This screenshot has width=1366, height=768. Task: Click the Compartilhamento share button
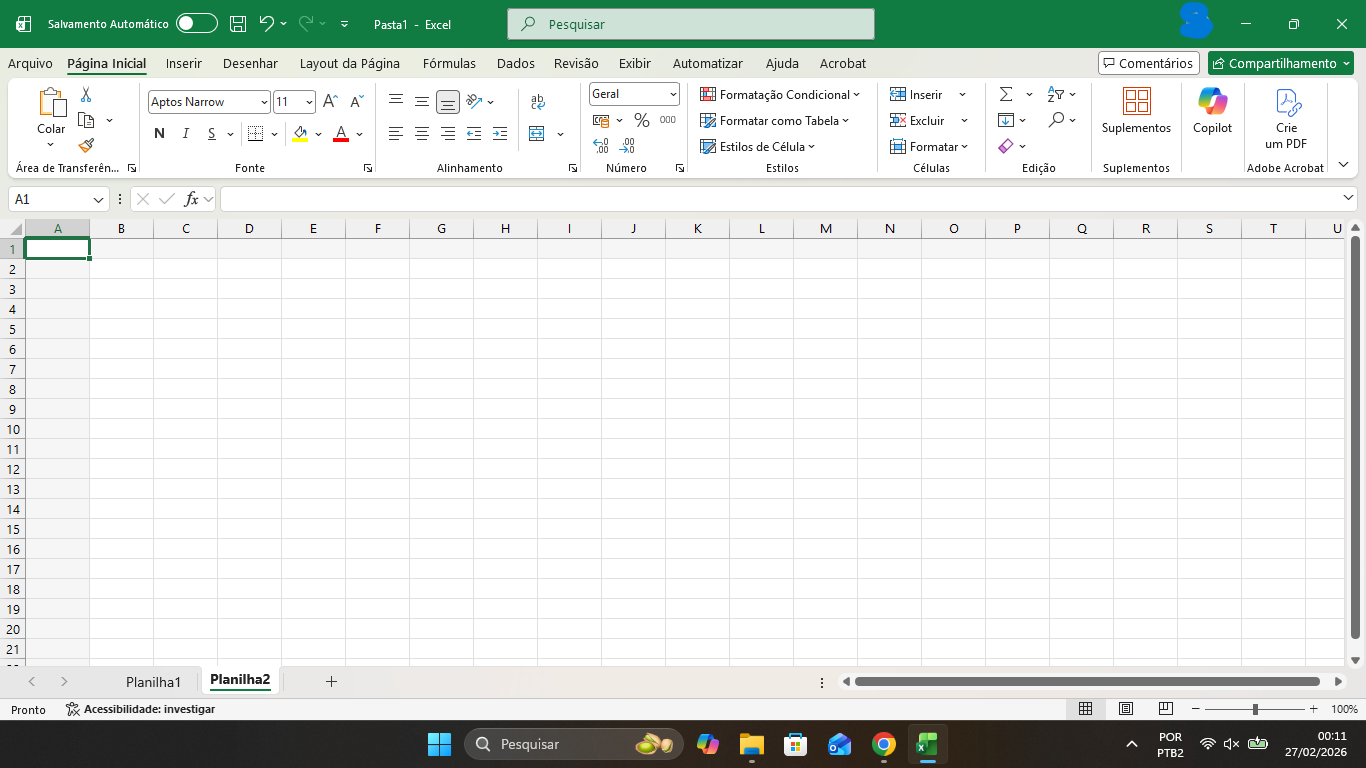tap(1281, 63)
